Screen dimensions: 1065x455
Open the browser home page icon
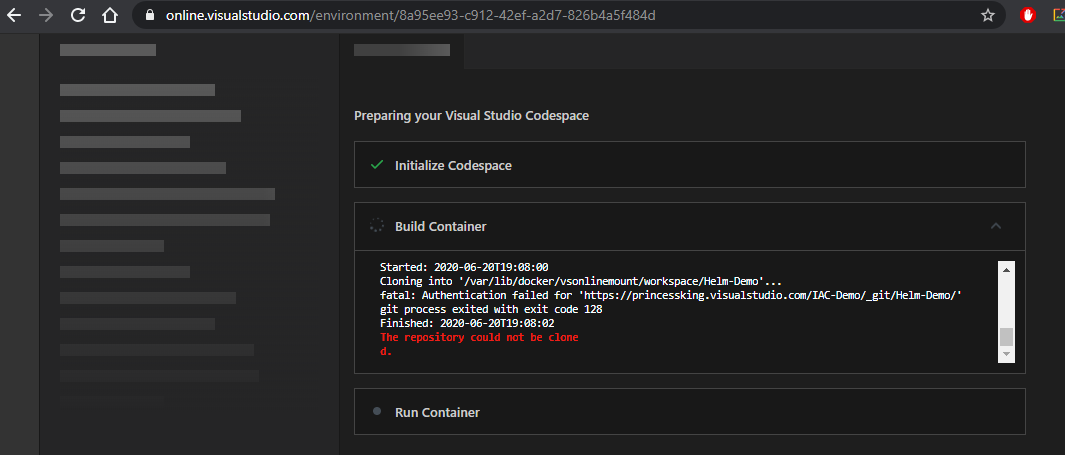[110, 15]
